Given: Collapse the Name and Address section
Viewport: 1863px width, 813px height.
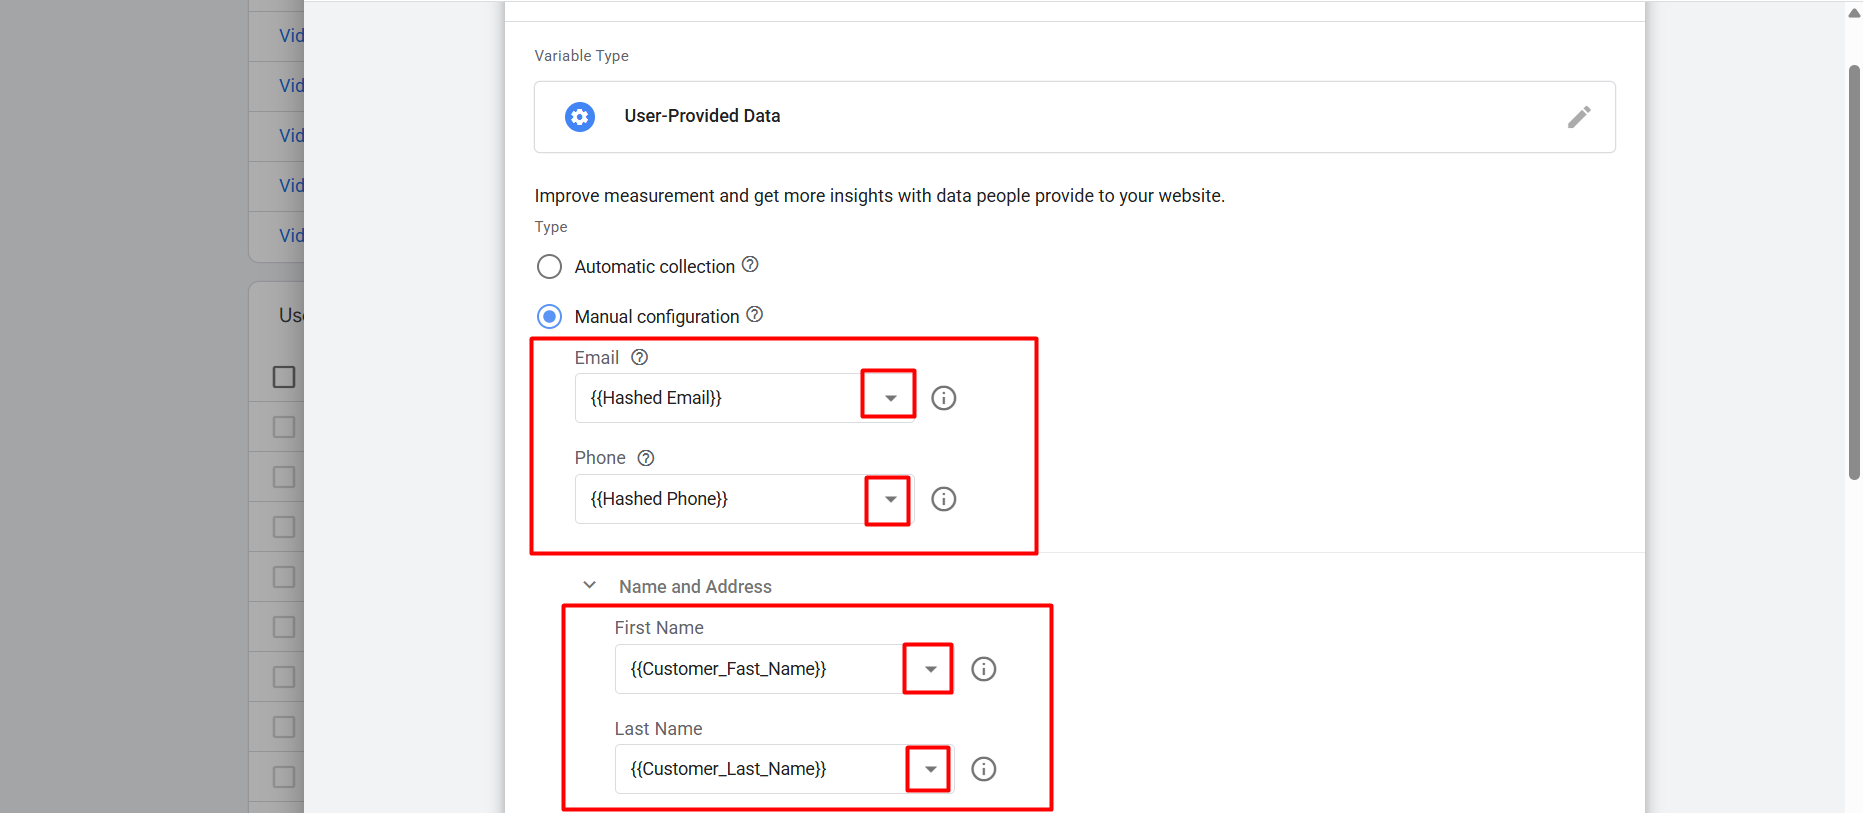Looking at the screenshot, I should (x=590, y=586).
